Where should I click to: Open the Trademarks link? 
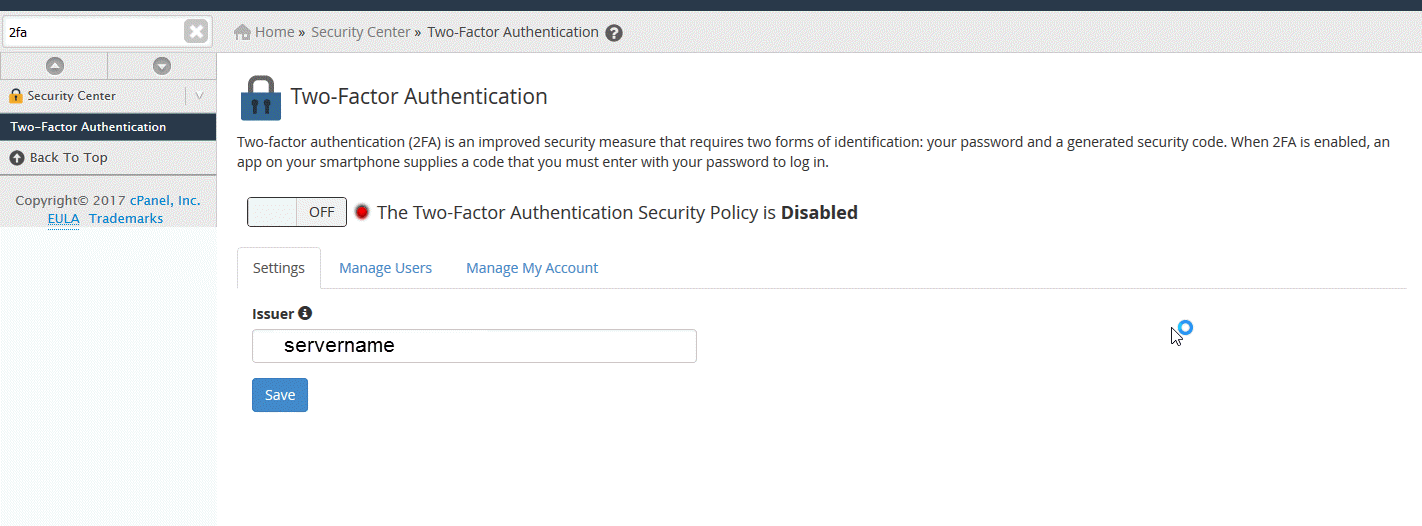pyautogui.click(x=126, y=218)
